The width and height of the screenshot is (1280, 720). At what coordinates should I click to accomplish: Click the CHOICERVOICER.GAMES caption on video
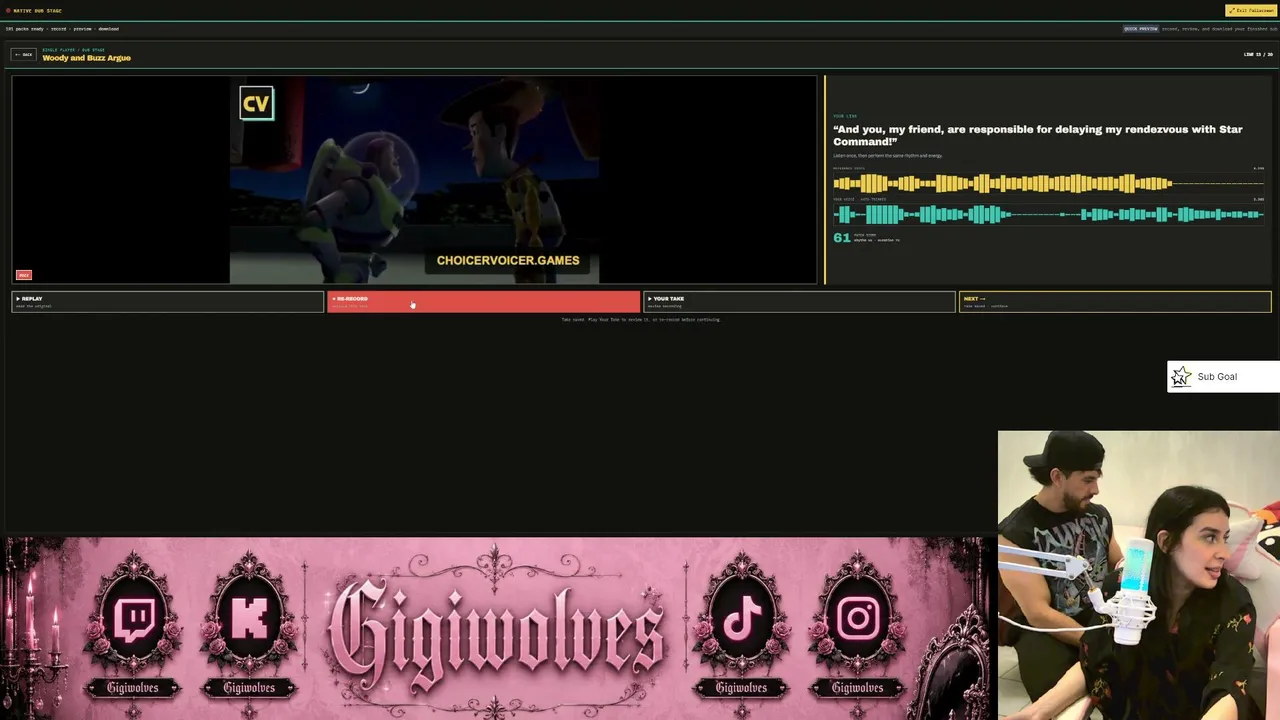[508, 260]
